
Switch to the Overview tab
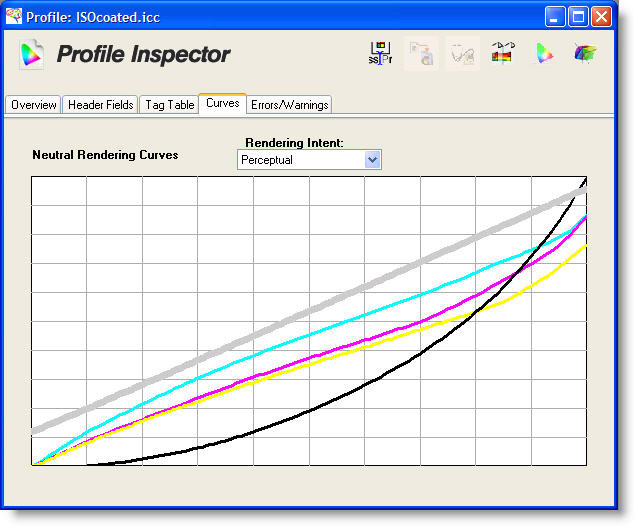coord(34,105)
